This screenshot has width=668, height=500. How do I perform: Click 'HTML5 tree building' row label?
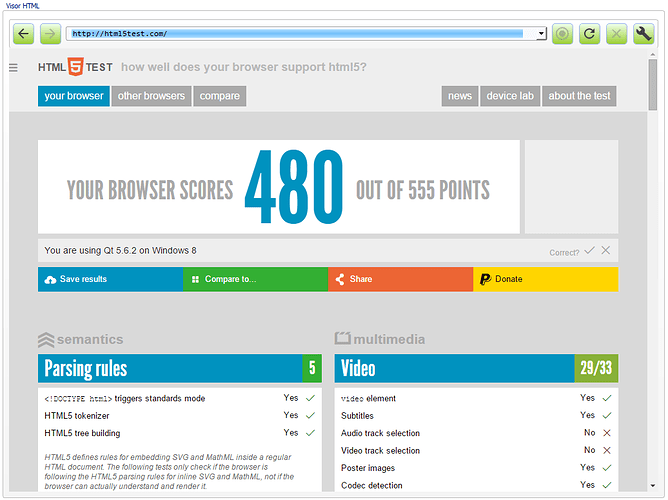tap(82, 433)
